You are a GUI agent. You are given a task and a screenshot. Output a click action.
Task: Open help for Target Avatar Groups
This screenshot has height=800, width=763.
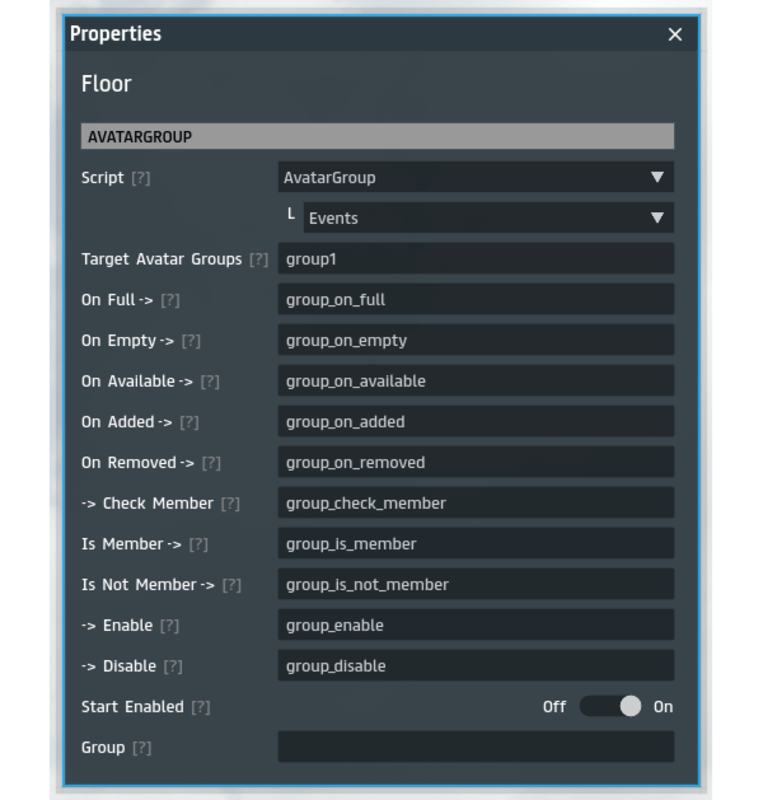coord(259,259)
